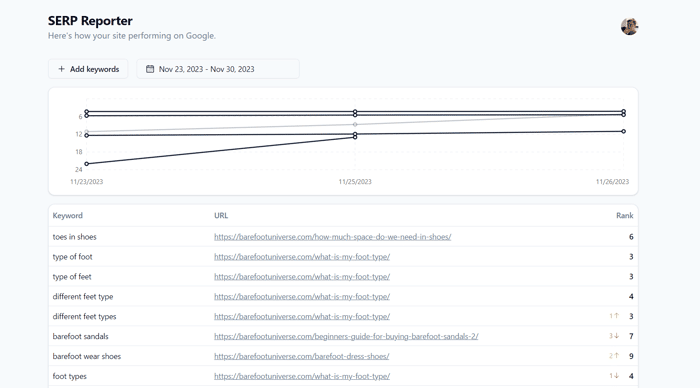700x388 pixels.
Task: Click the down arrow beside foot types rank
Action: 617,375
